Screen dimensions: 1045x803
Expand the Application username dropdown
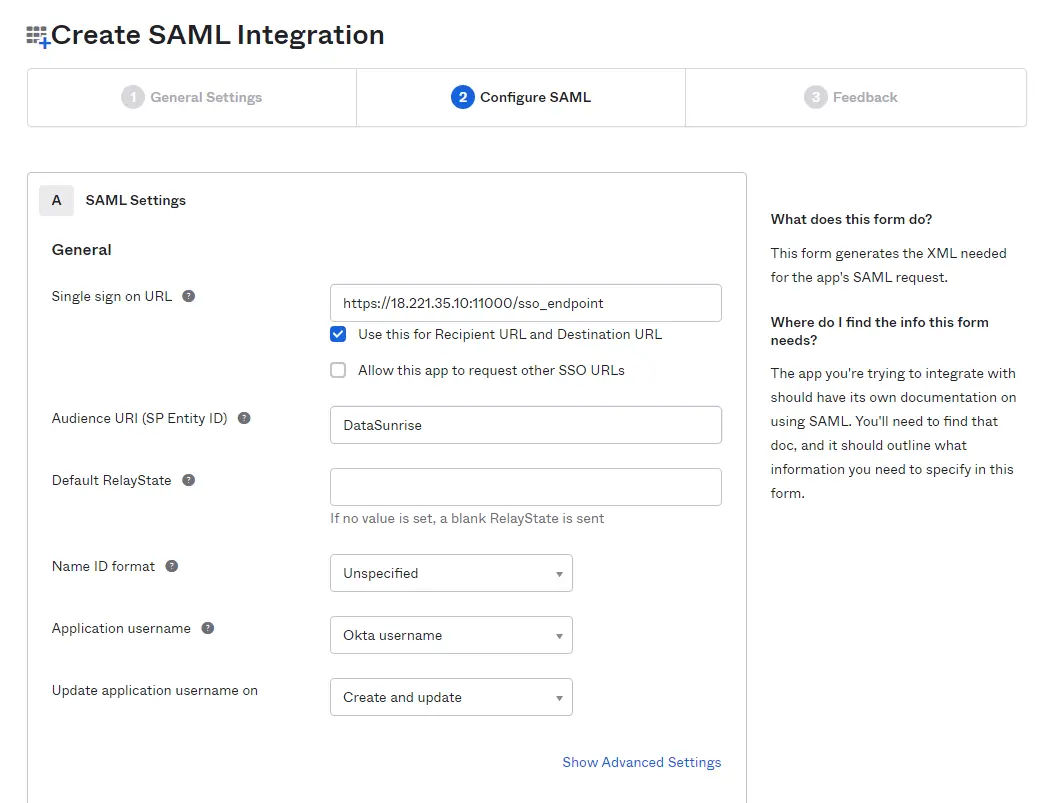point(451,635)
